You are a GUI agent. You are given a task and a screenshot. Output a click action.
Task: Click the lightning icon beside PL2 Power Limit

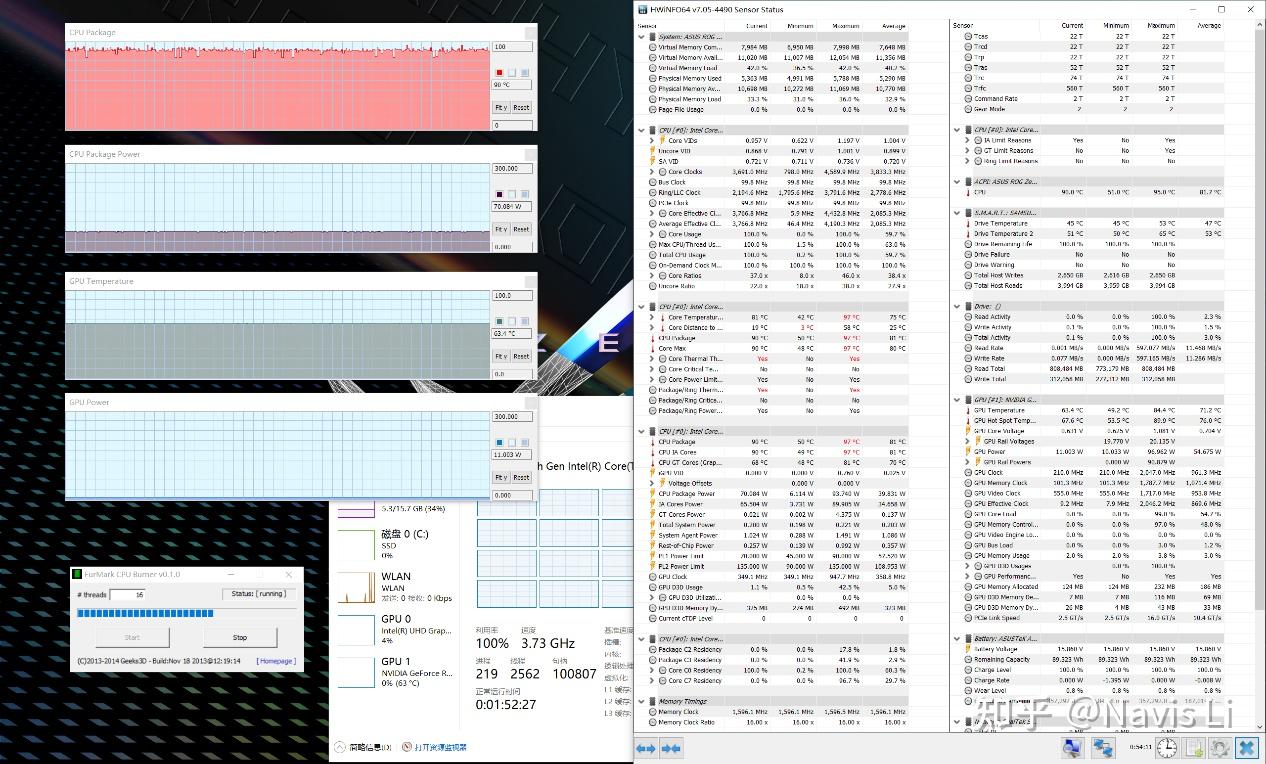point(653,566)
